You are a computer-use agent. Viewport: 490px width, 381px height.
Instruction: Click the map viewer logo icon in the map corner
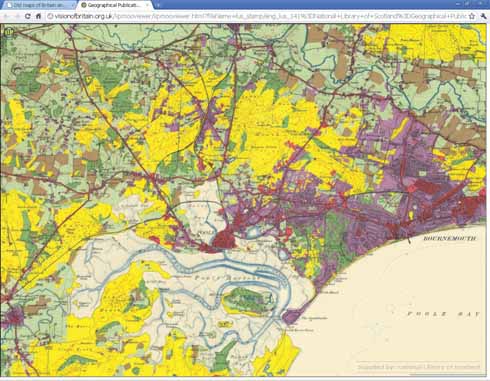pos(9,32)
